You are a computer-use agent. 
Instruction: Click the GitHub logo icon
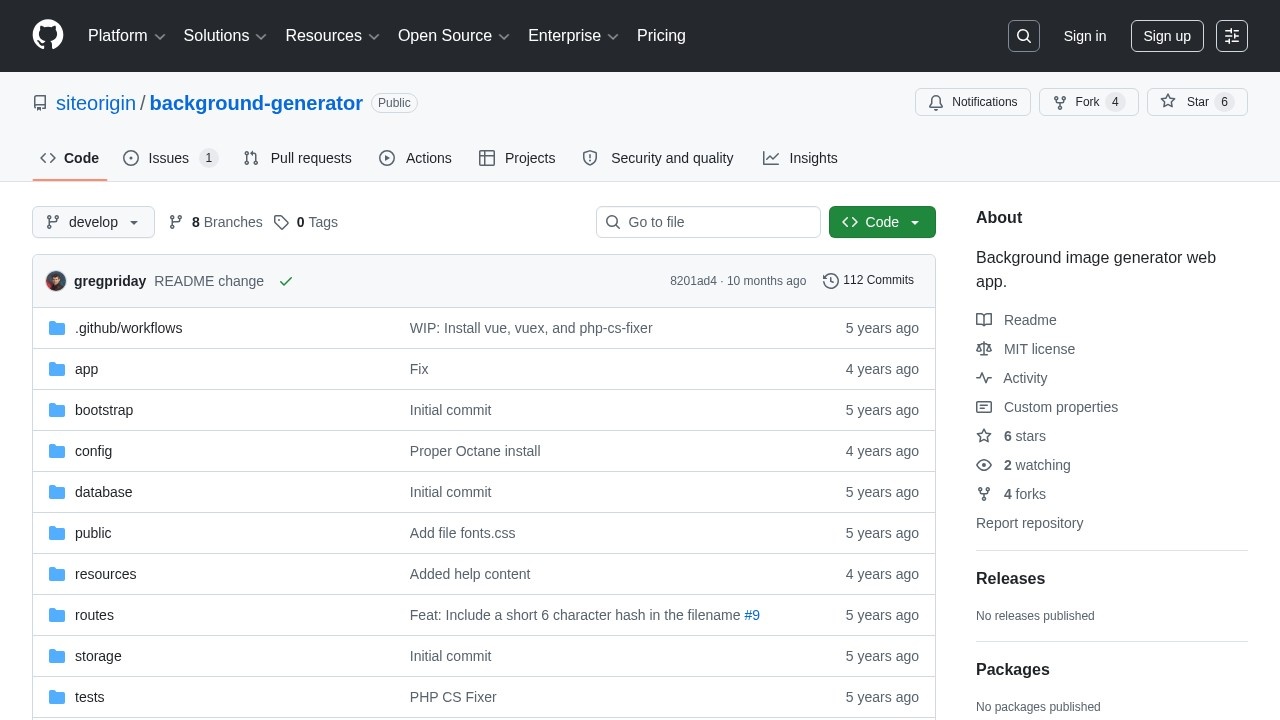[48, 35]
